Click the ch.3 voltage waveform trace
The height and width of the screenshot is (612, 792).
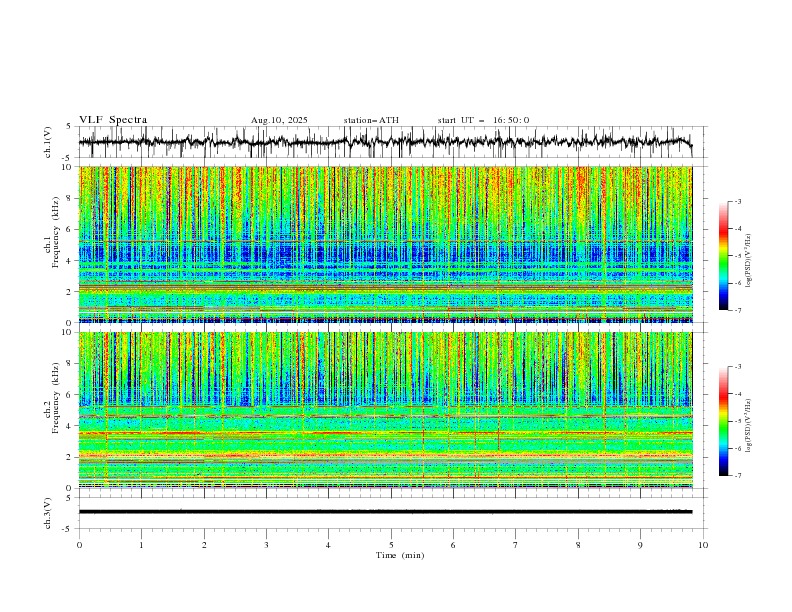click(x=385, y=512)
